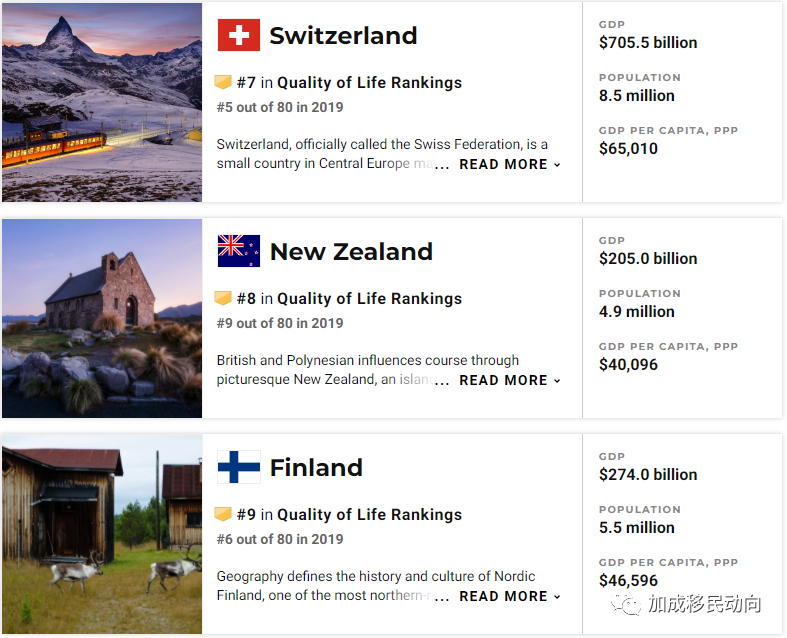Open the Matterhorn train photo thumbnail
Viewport: 787px width, 638px height.
102,102
